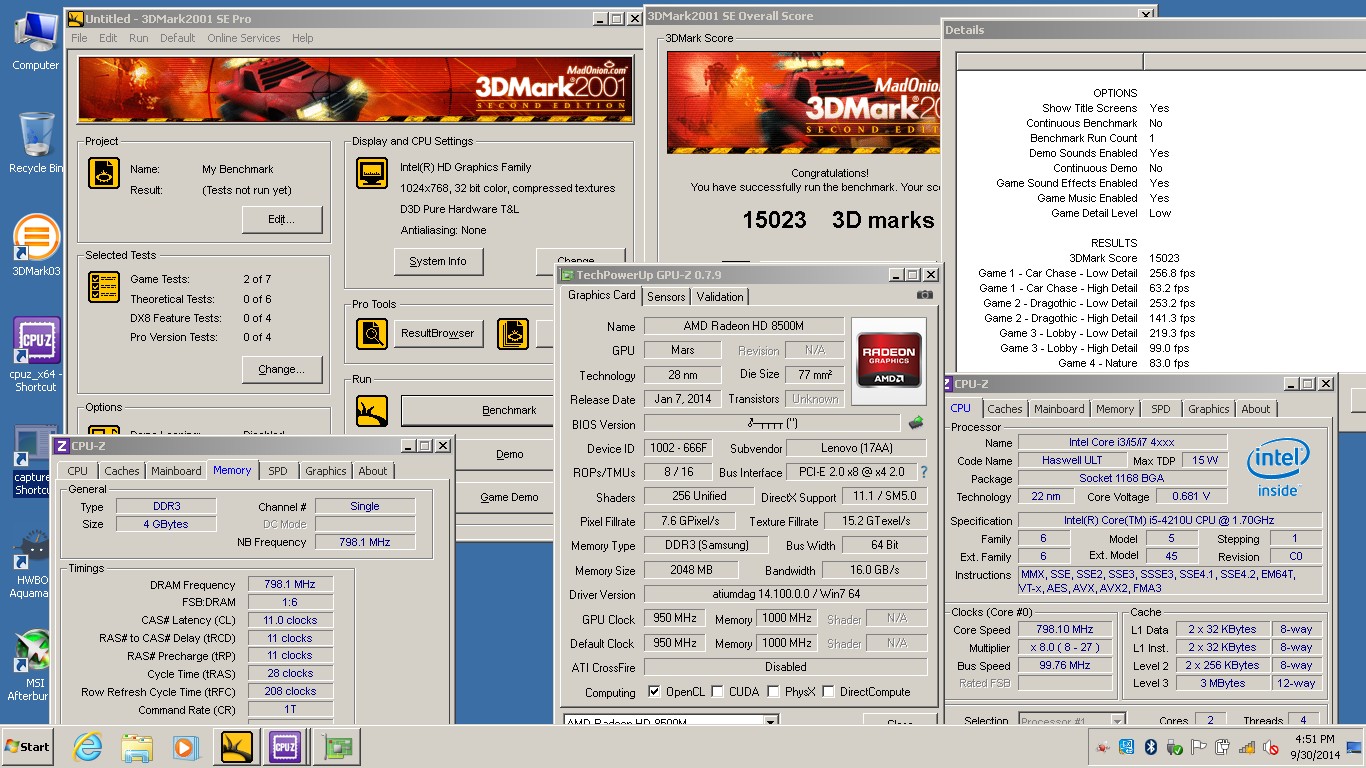
Task: Click the CPU-Z Specification field
Action: coord(1169,520)
